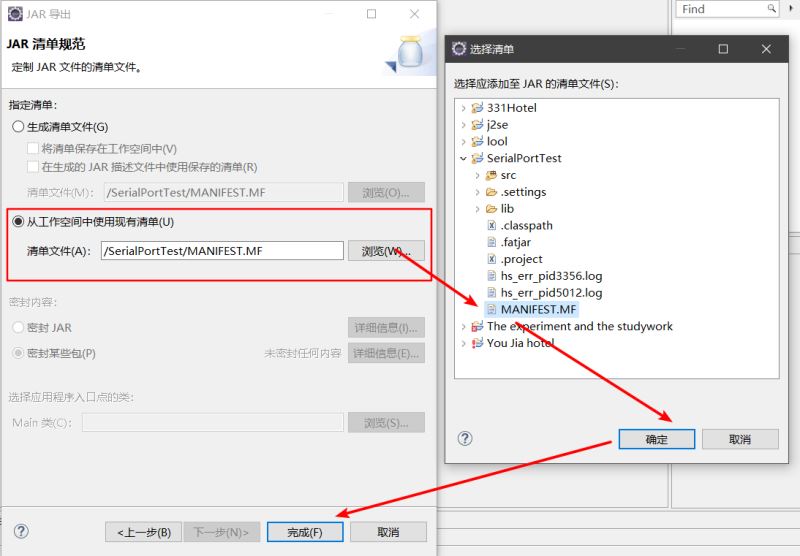Image resolution: width=800 pixels, height=556 pixels.
Task: Expand the You Jia hotel node
Action: pos(463,343)
